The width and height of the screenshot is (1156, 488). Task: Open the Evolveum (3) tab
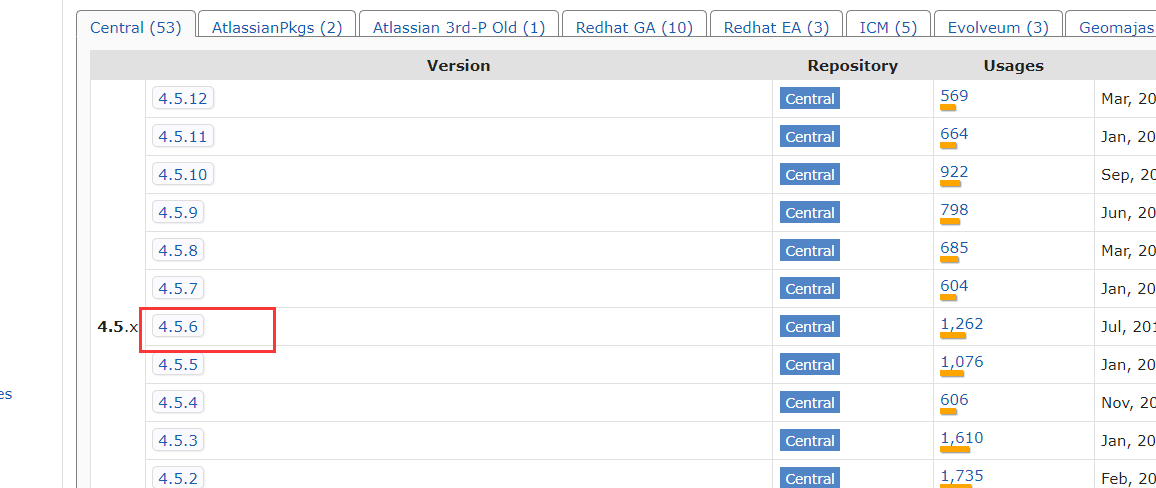998,27
